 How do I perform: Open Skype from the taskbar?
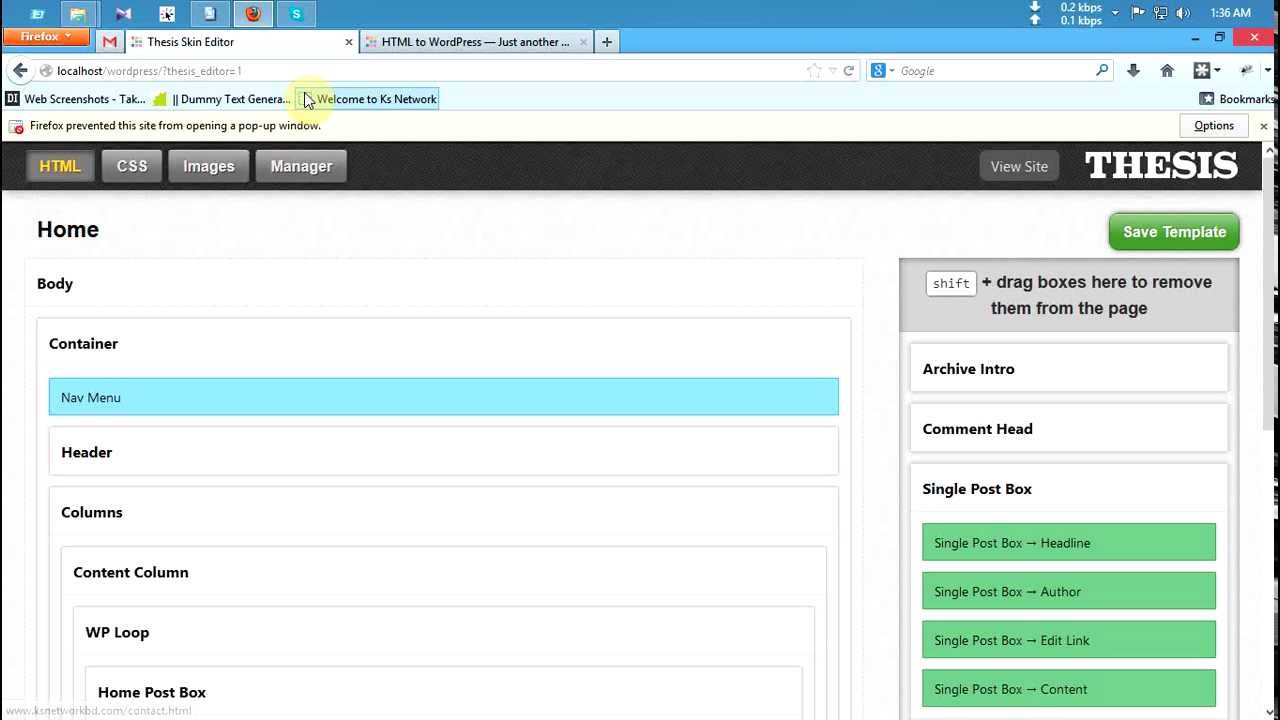[296, 14]
